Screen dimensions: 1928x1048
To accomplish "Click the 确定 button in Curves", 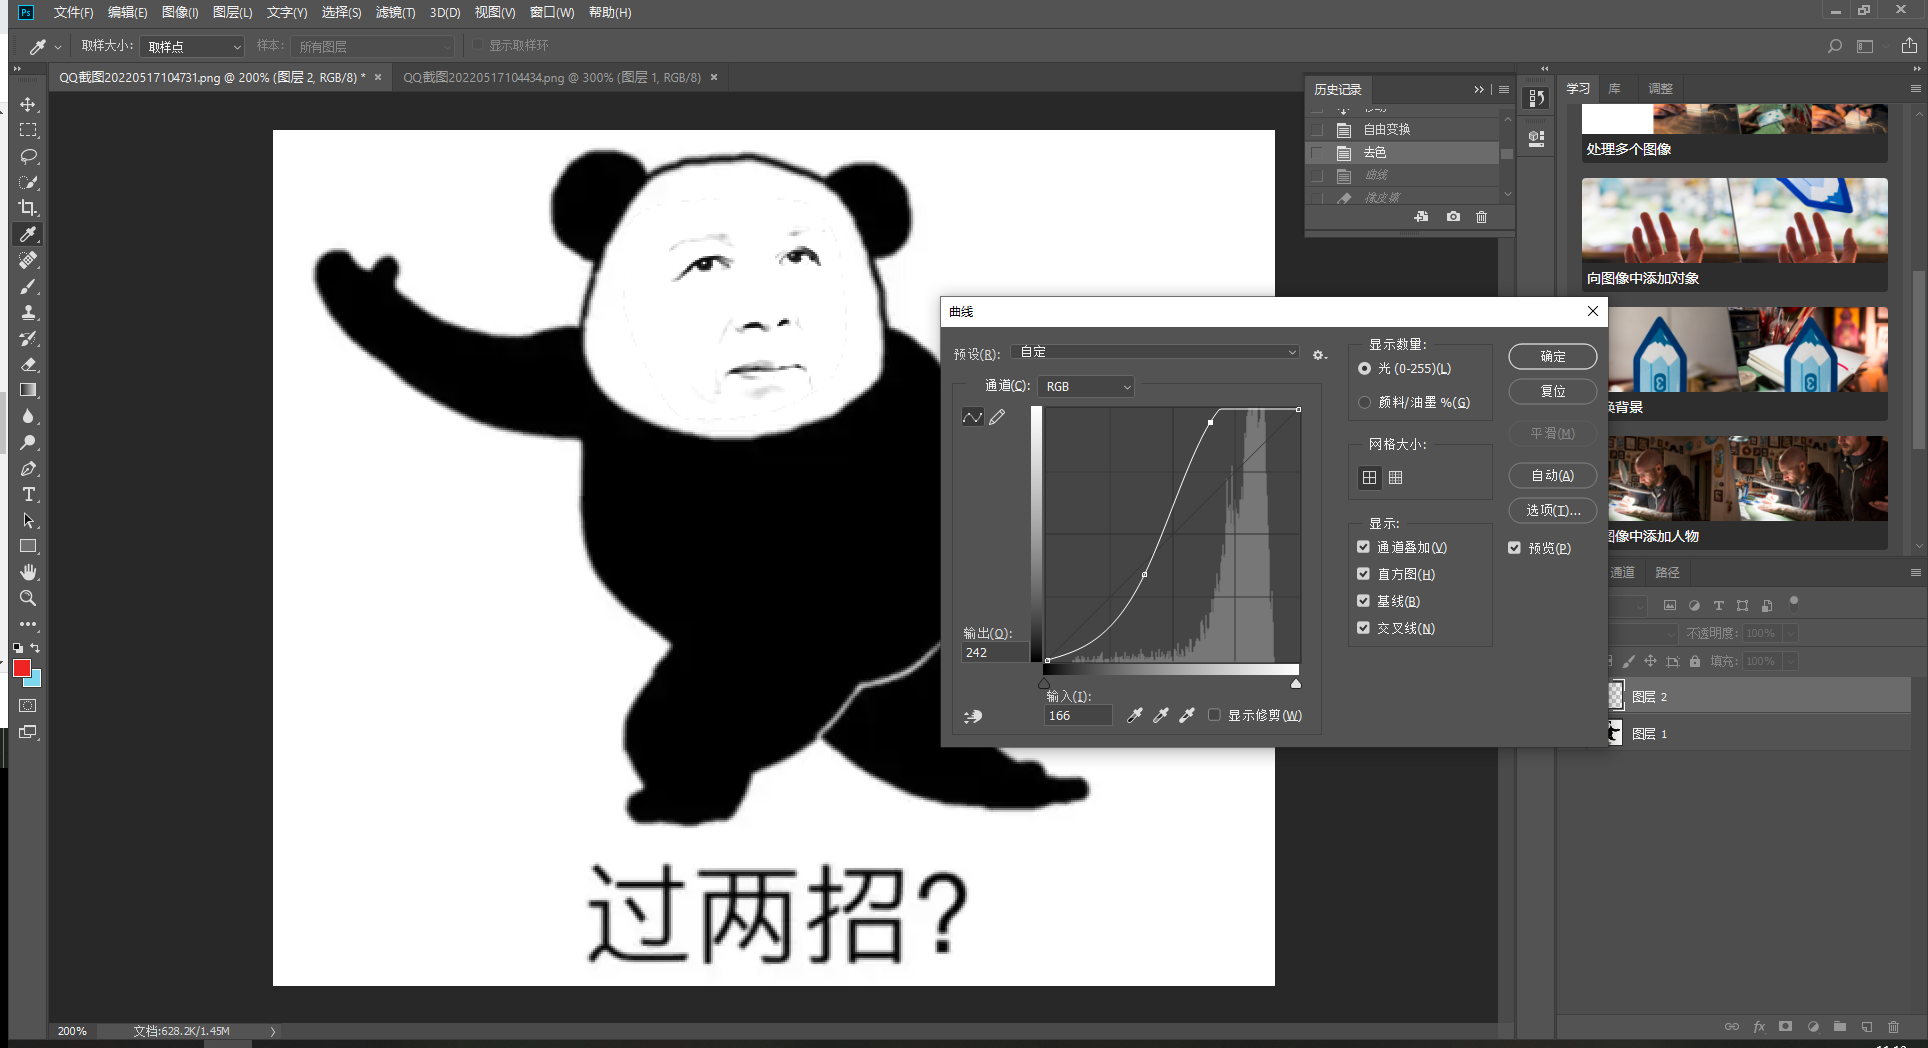I will pyautogui.click(x=1552, y=356).
